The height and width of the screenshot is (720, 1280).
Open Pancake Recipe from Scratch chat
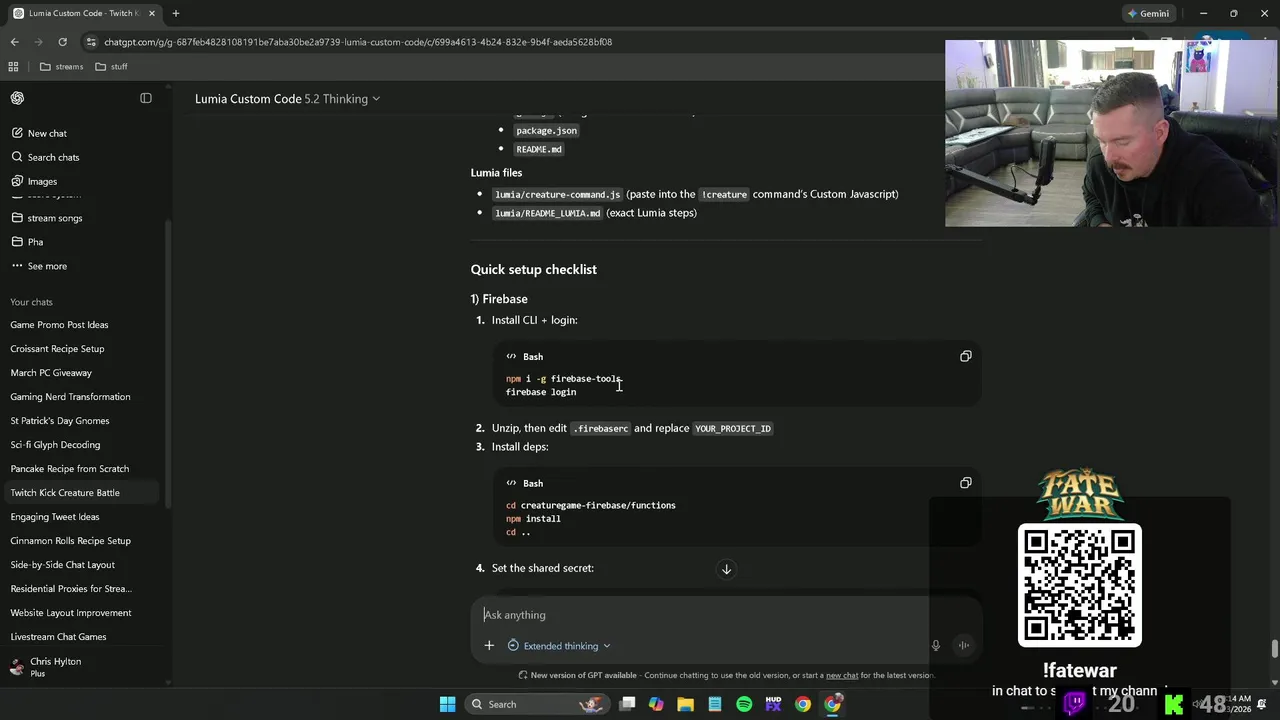(69, 469)
